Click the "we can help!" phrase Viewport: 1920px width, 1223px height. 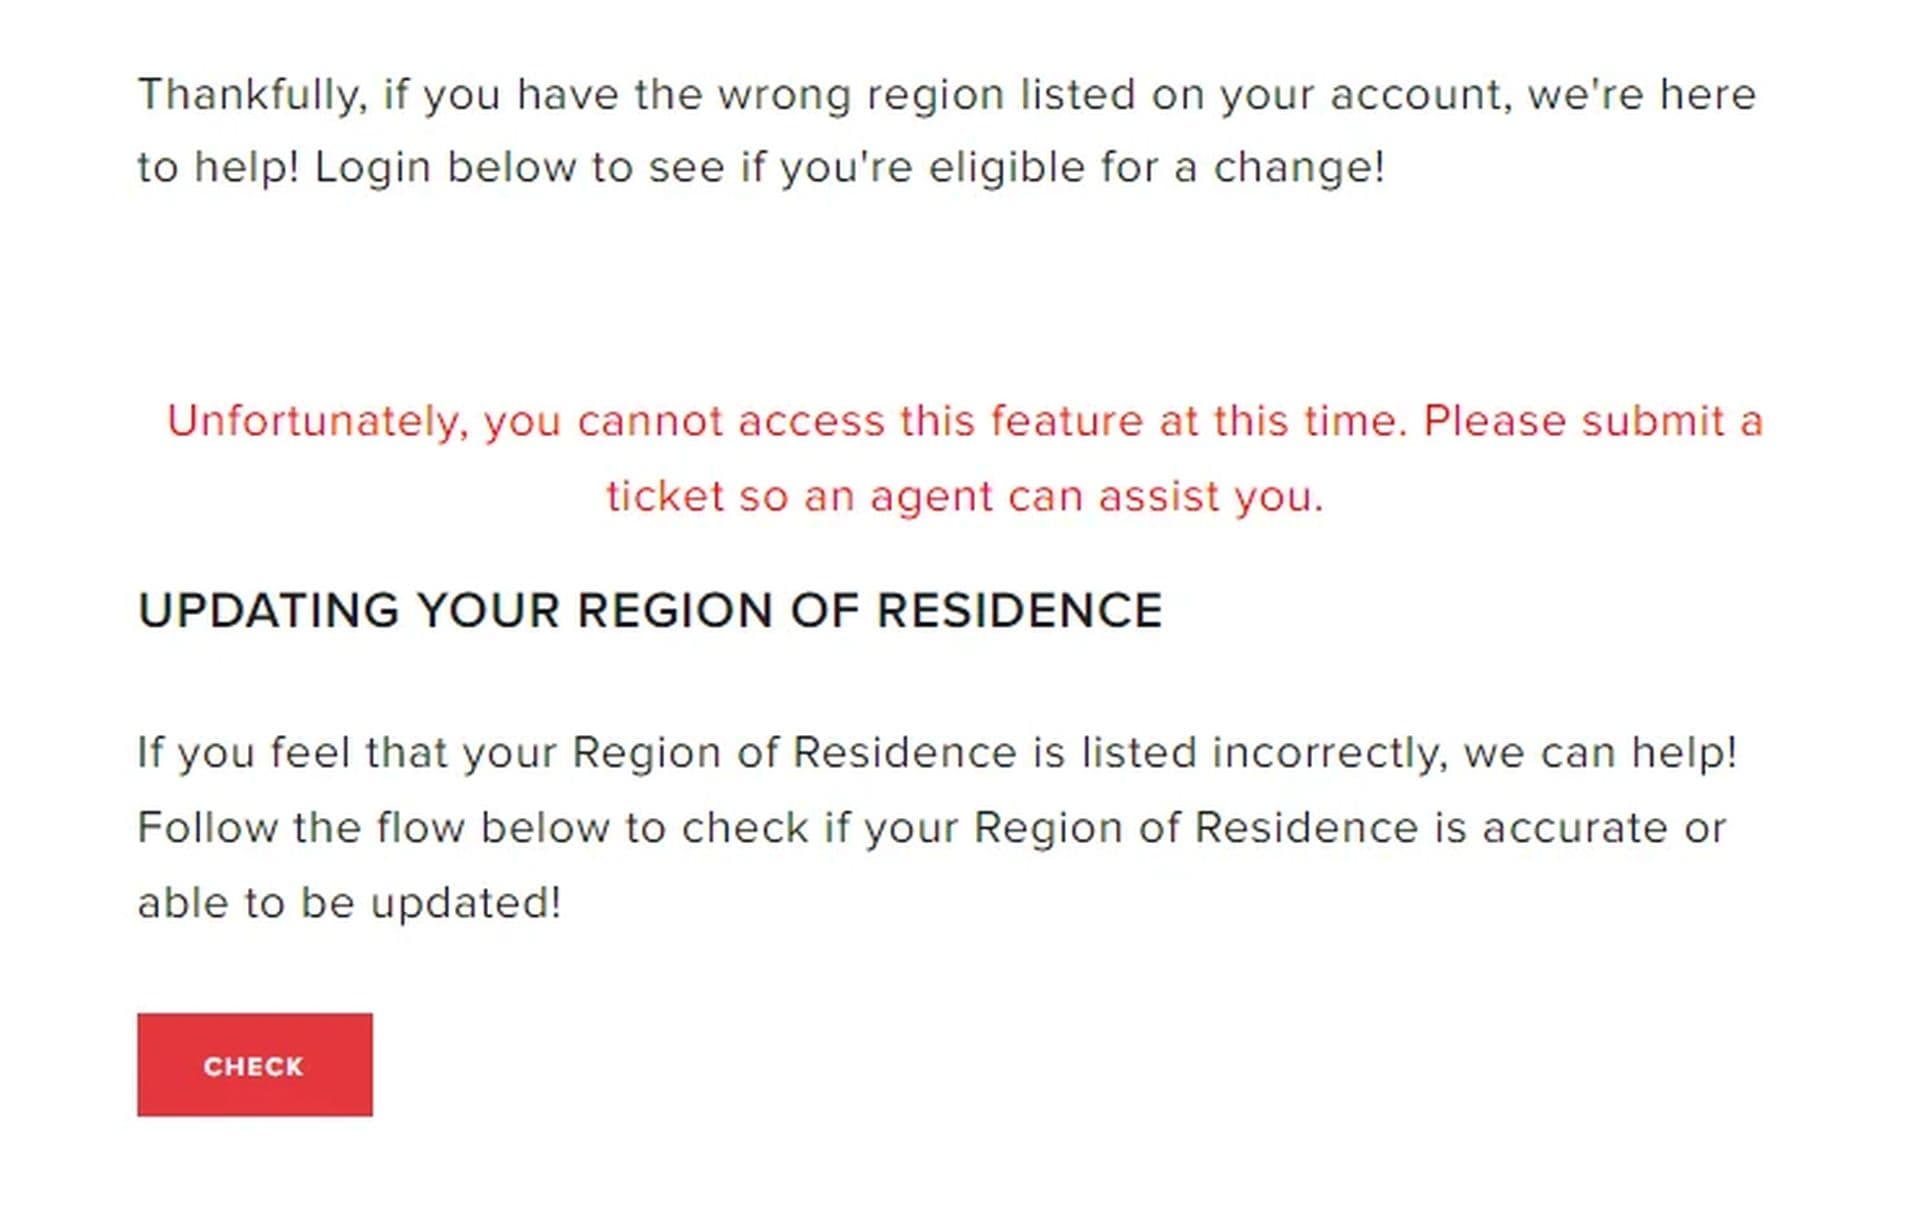tap(1600, 753)
